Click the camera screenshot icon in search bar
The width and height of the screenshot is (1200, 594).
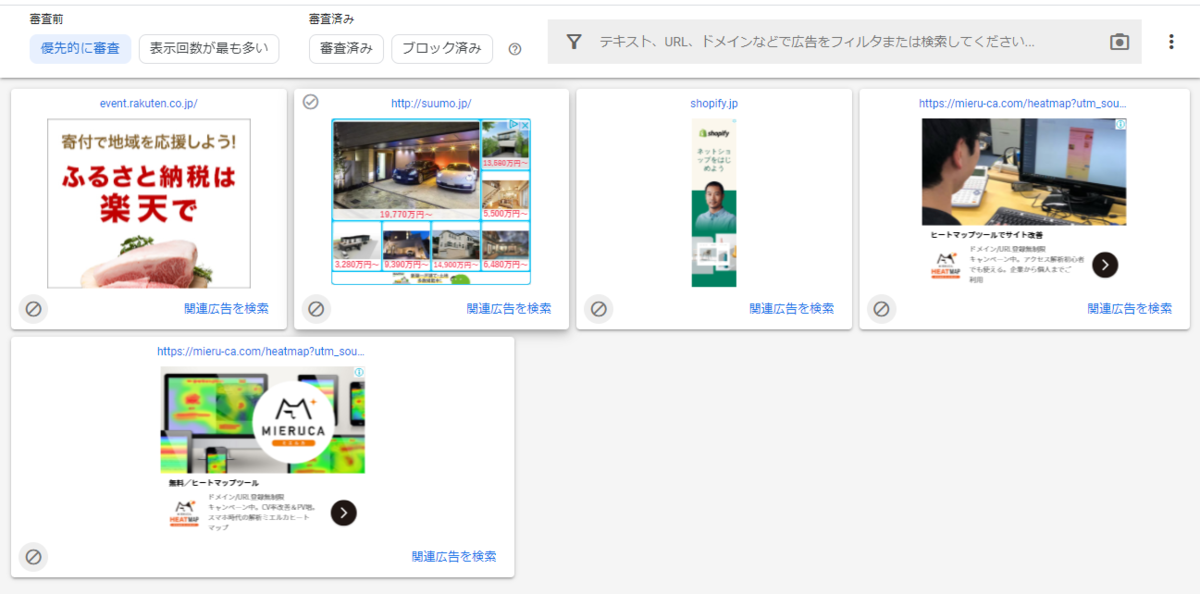click(1119, 42)
